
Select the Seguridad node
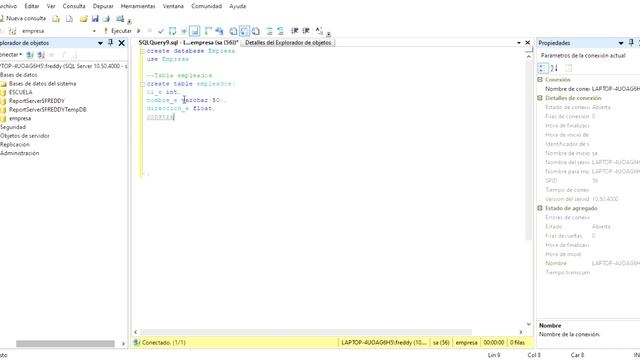click(13, 127)
